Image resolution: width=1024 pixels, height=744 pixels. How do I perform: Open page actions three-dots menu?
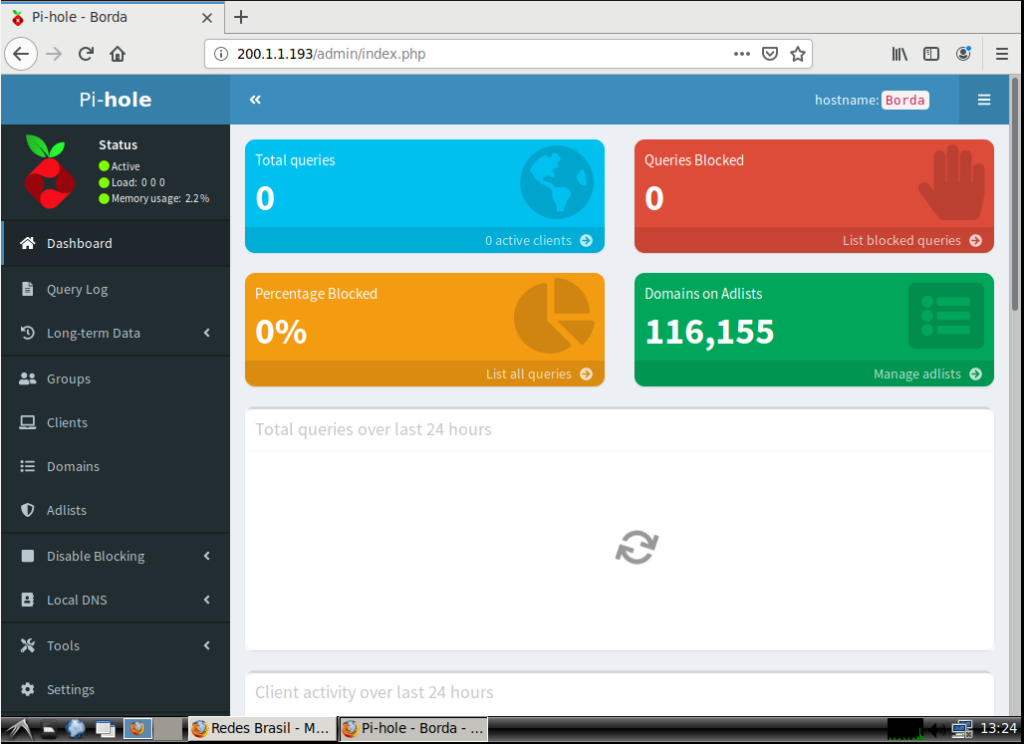(742, 54)
